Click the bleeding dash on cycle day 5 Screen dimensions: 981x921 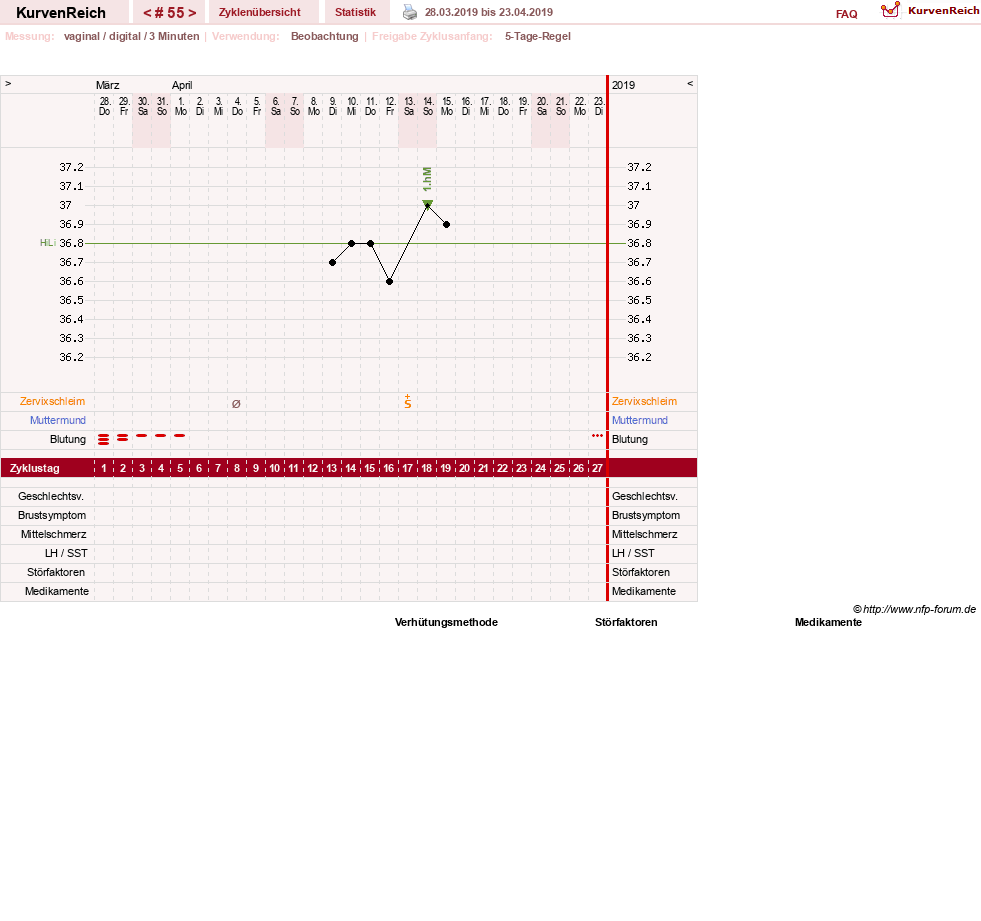click(180, 435)
